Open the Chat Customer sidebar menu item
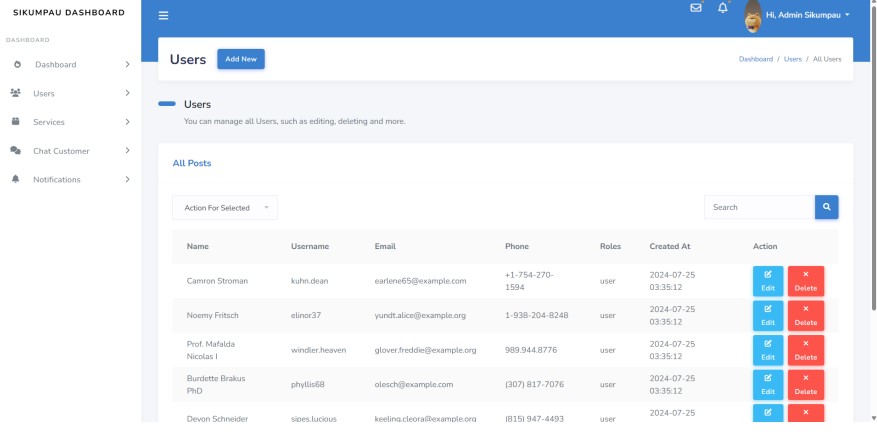877x437 pixels. 70,151
